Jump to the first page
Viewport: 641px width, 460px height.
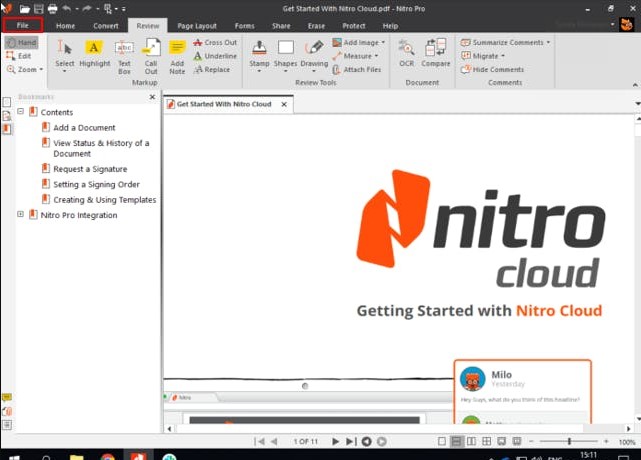point(259,441)
